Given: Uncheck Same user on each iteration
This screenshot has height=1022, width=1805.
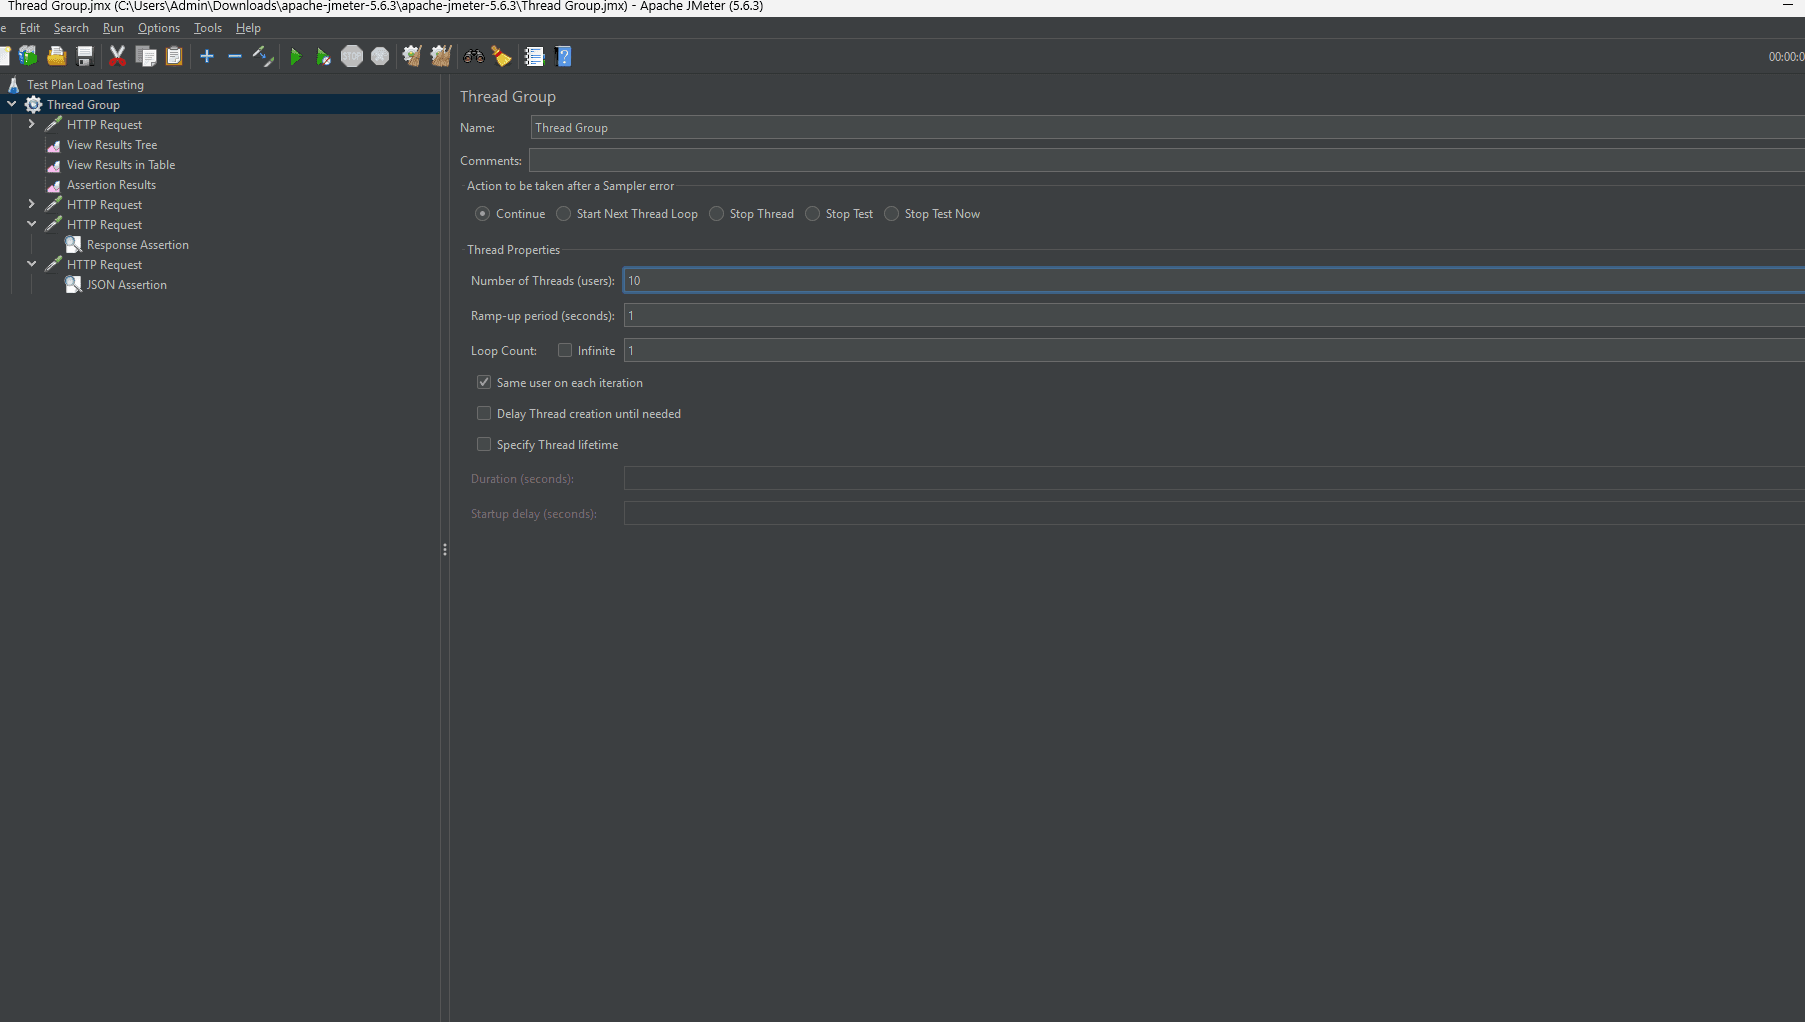Looking at the screenshot, I should click(484, 382).
